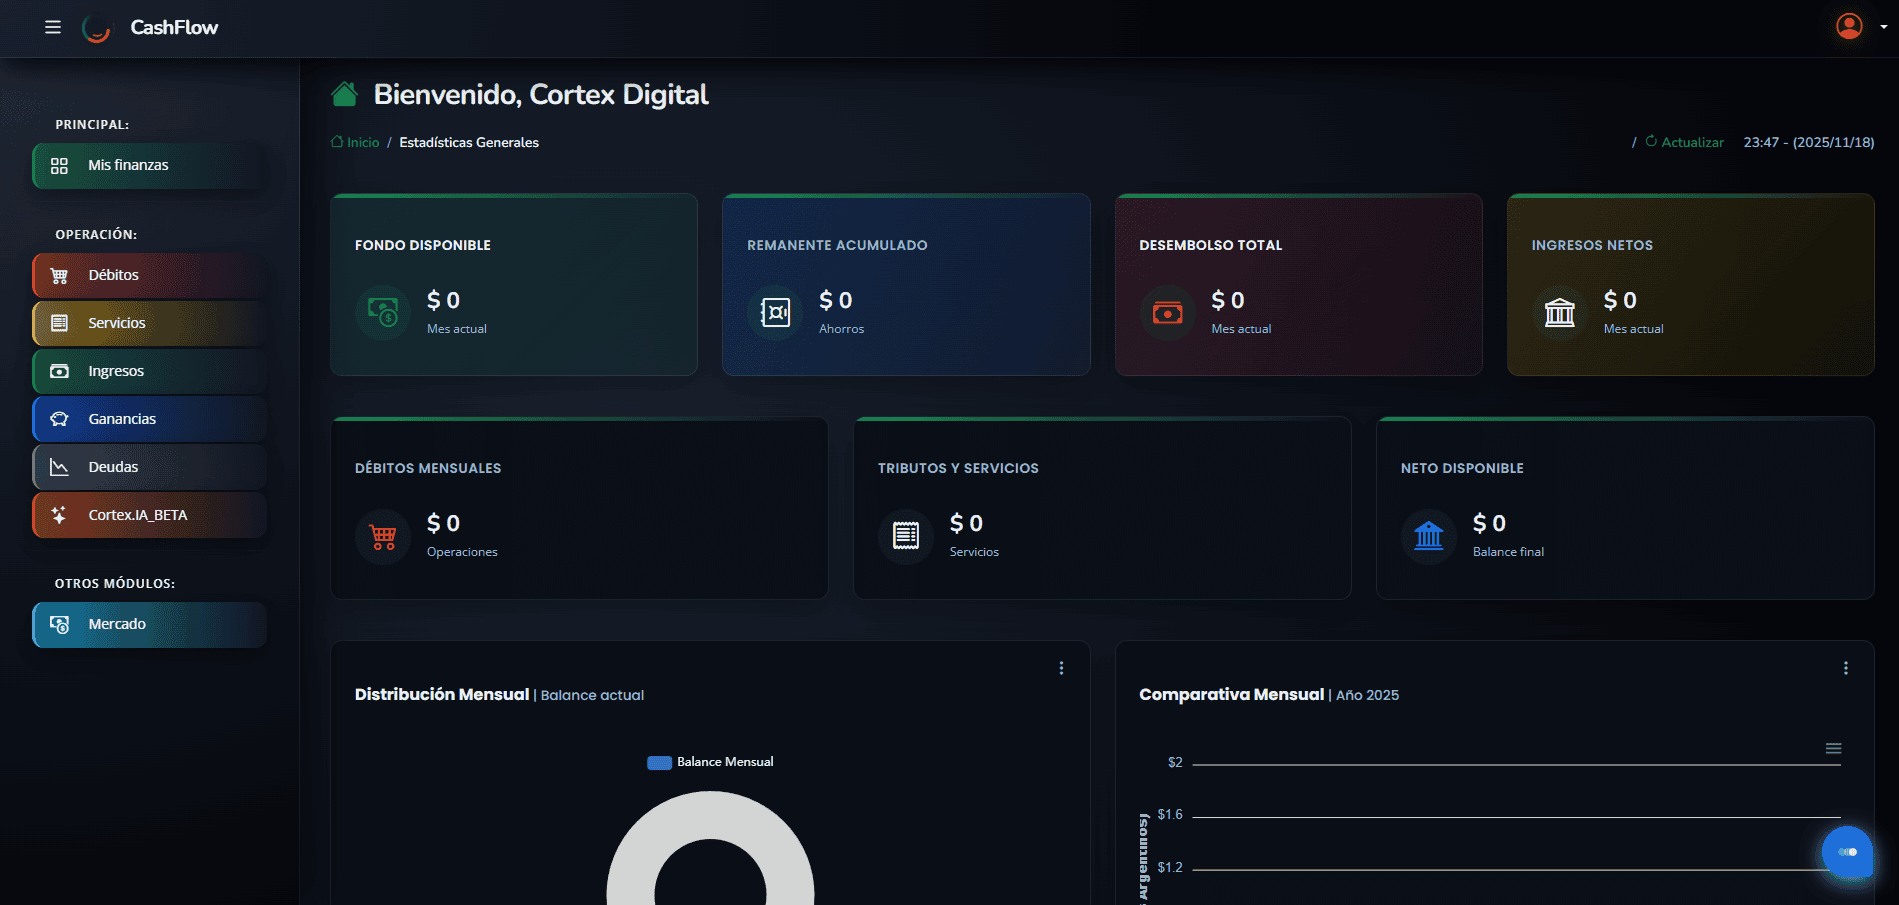
Task: Click the Remanente Acumulado safe icon
Action: pyautogui.click(x=775, y=313)
